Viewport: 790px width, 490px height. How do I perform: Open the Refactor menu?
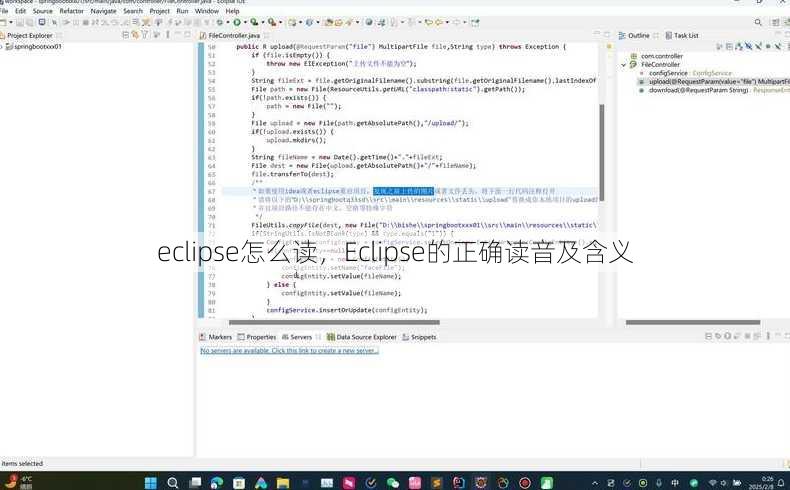[72, 11]
